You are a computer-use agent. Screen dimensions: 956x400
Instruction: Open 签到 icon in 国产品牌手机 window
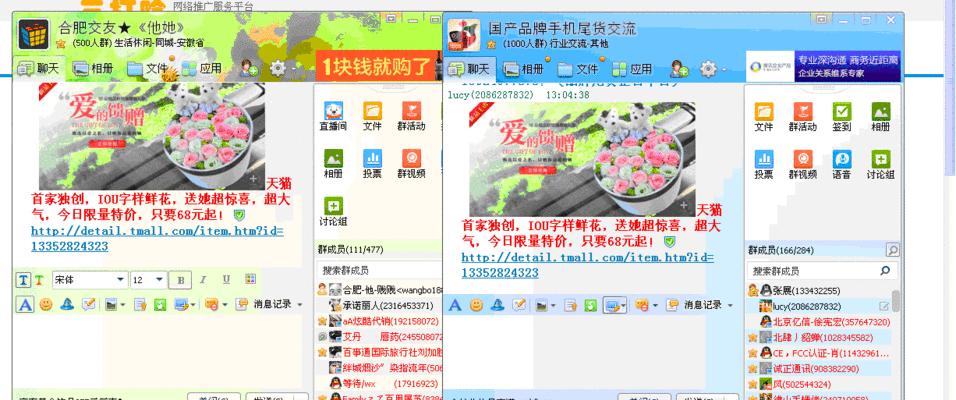tap(842, 116)
